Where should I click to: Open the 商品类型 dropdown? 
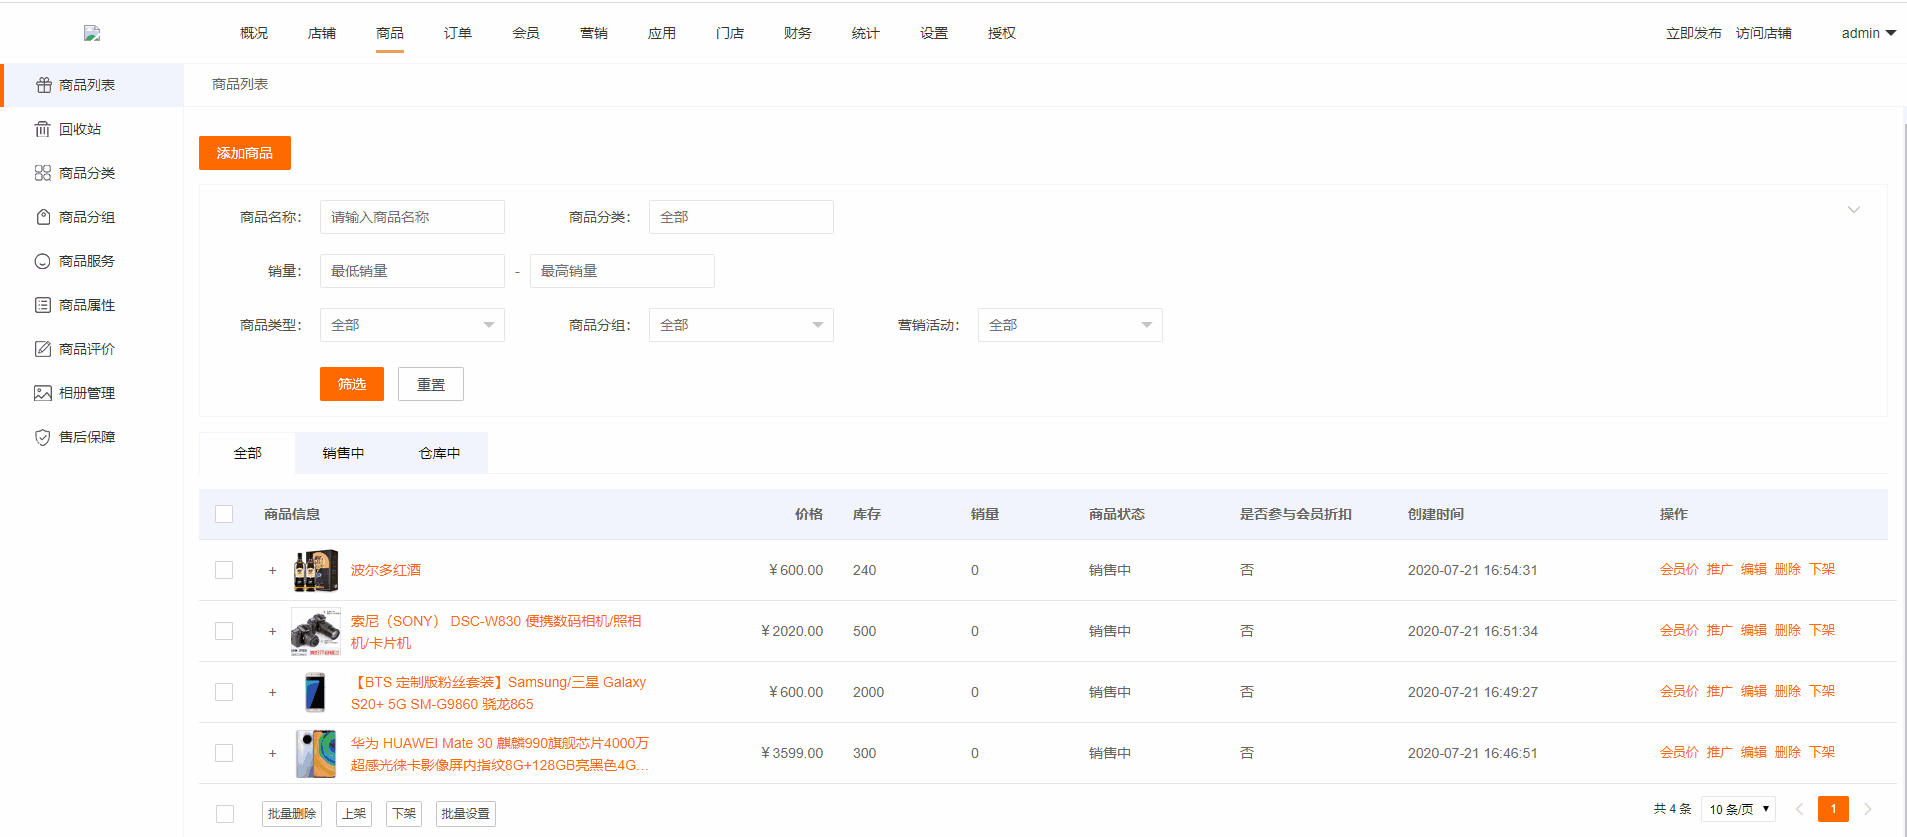click(412, 325)
